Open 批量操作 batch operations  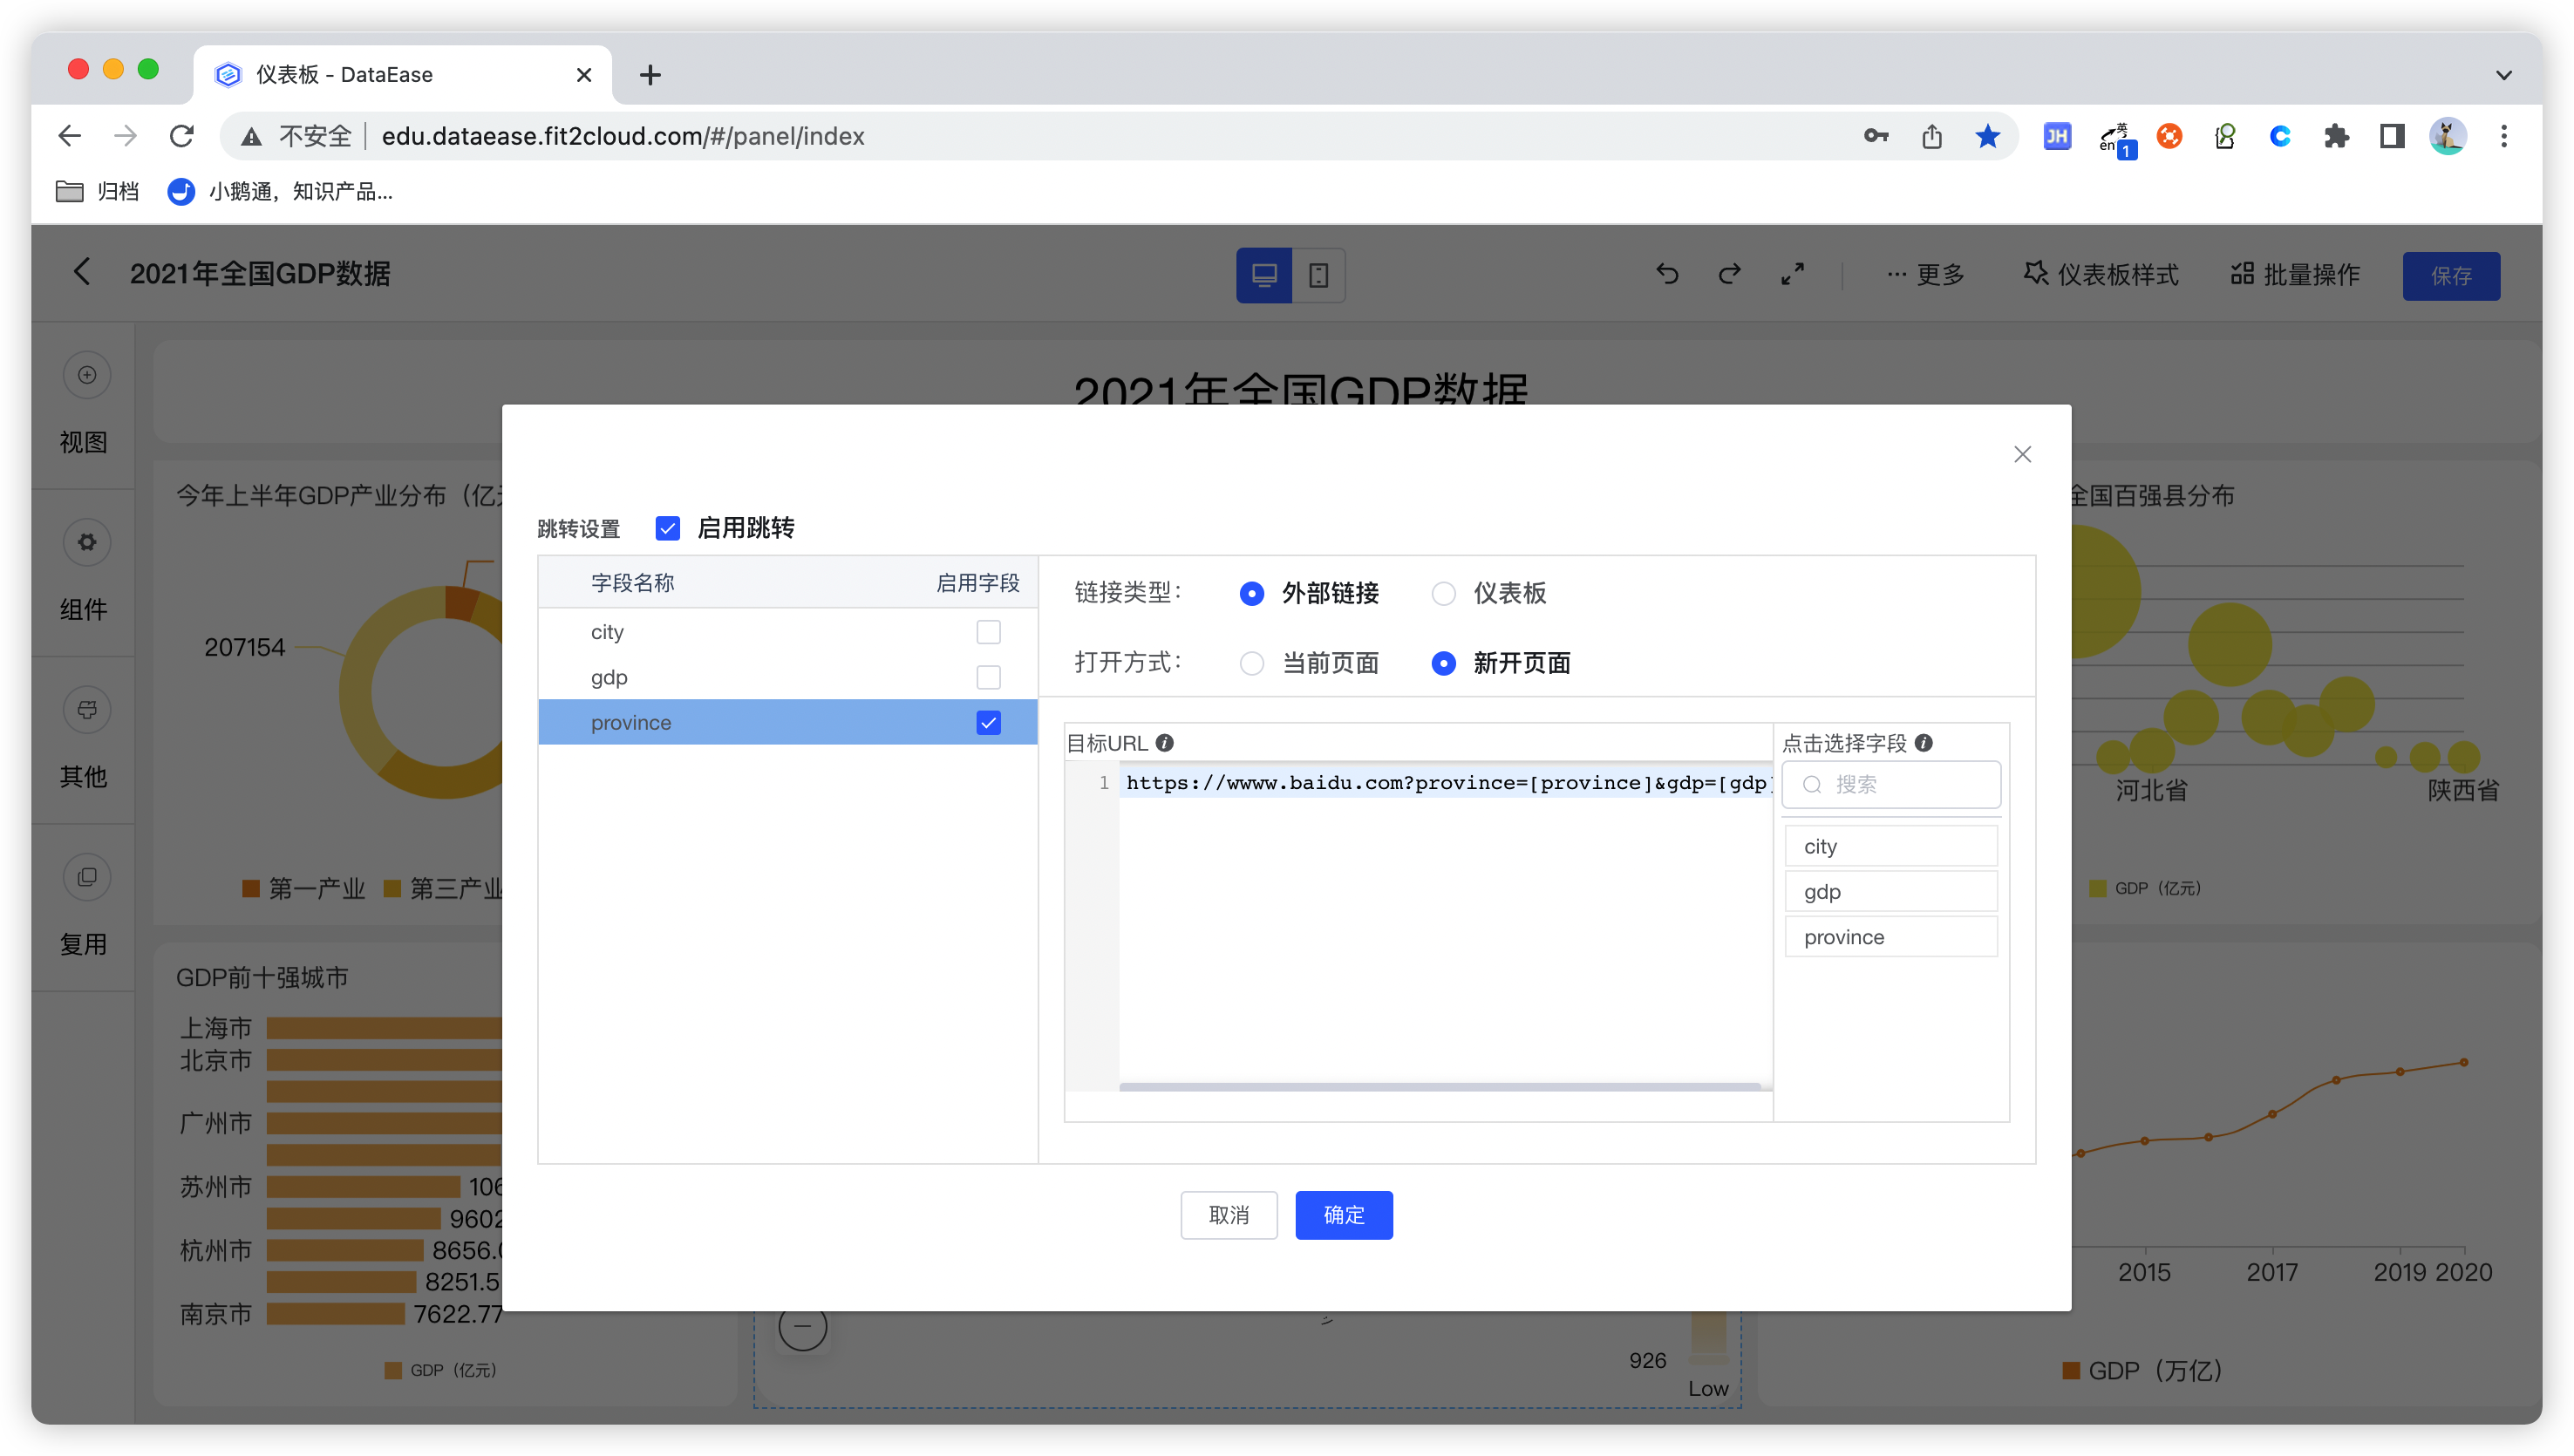click(x=2295, y=275)
